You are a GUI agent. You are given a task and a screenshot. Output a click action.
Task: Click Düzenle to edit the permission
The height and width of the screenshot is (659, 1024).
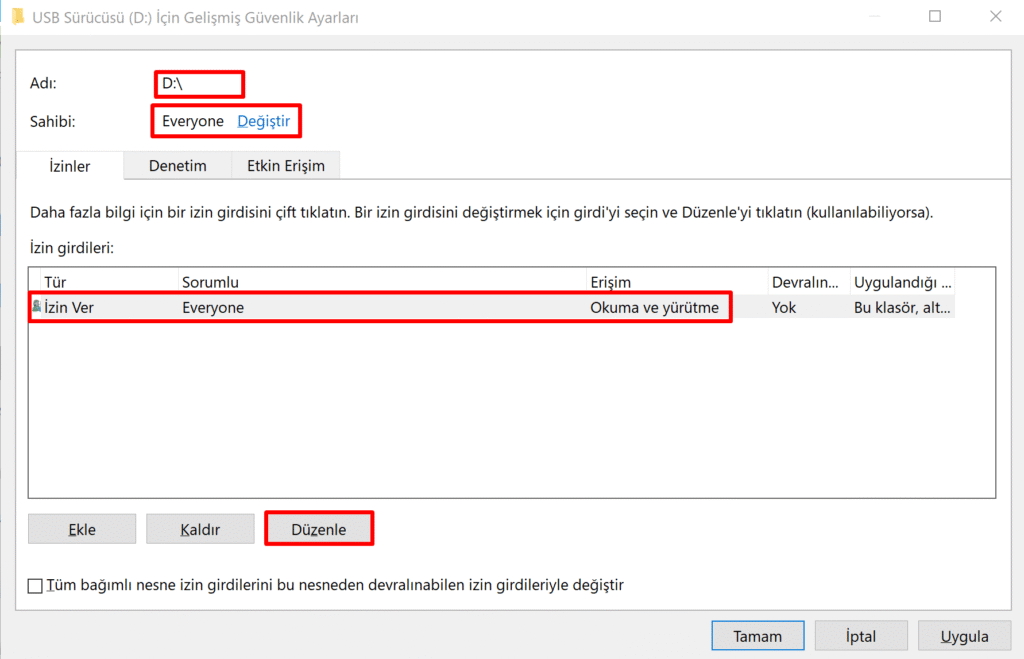(x=318, y=529)
